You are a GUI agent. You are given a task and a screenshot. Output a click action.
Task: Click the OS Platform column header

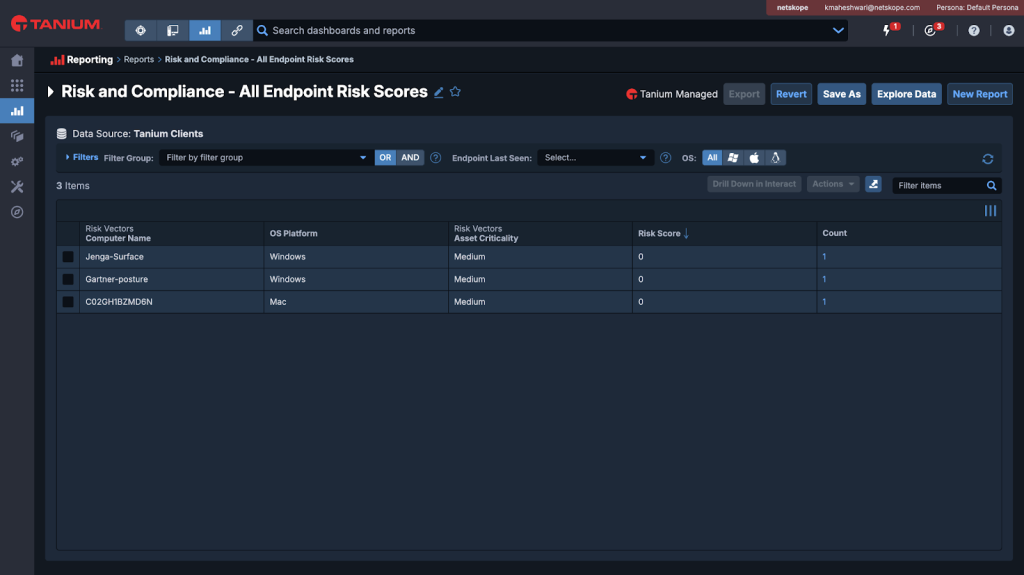coord(293,233)
